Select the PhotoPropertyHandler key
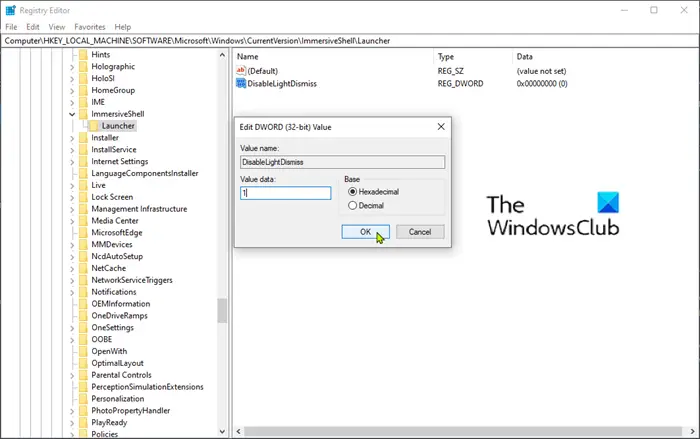The height and width of the screenshot is (439, 700). tap(130, 410)
